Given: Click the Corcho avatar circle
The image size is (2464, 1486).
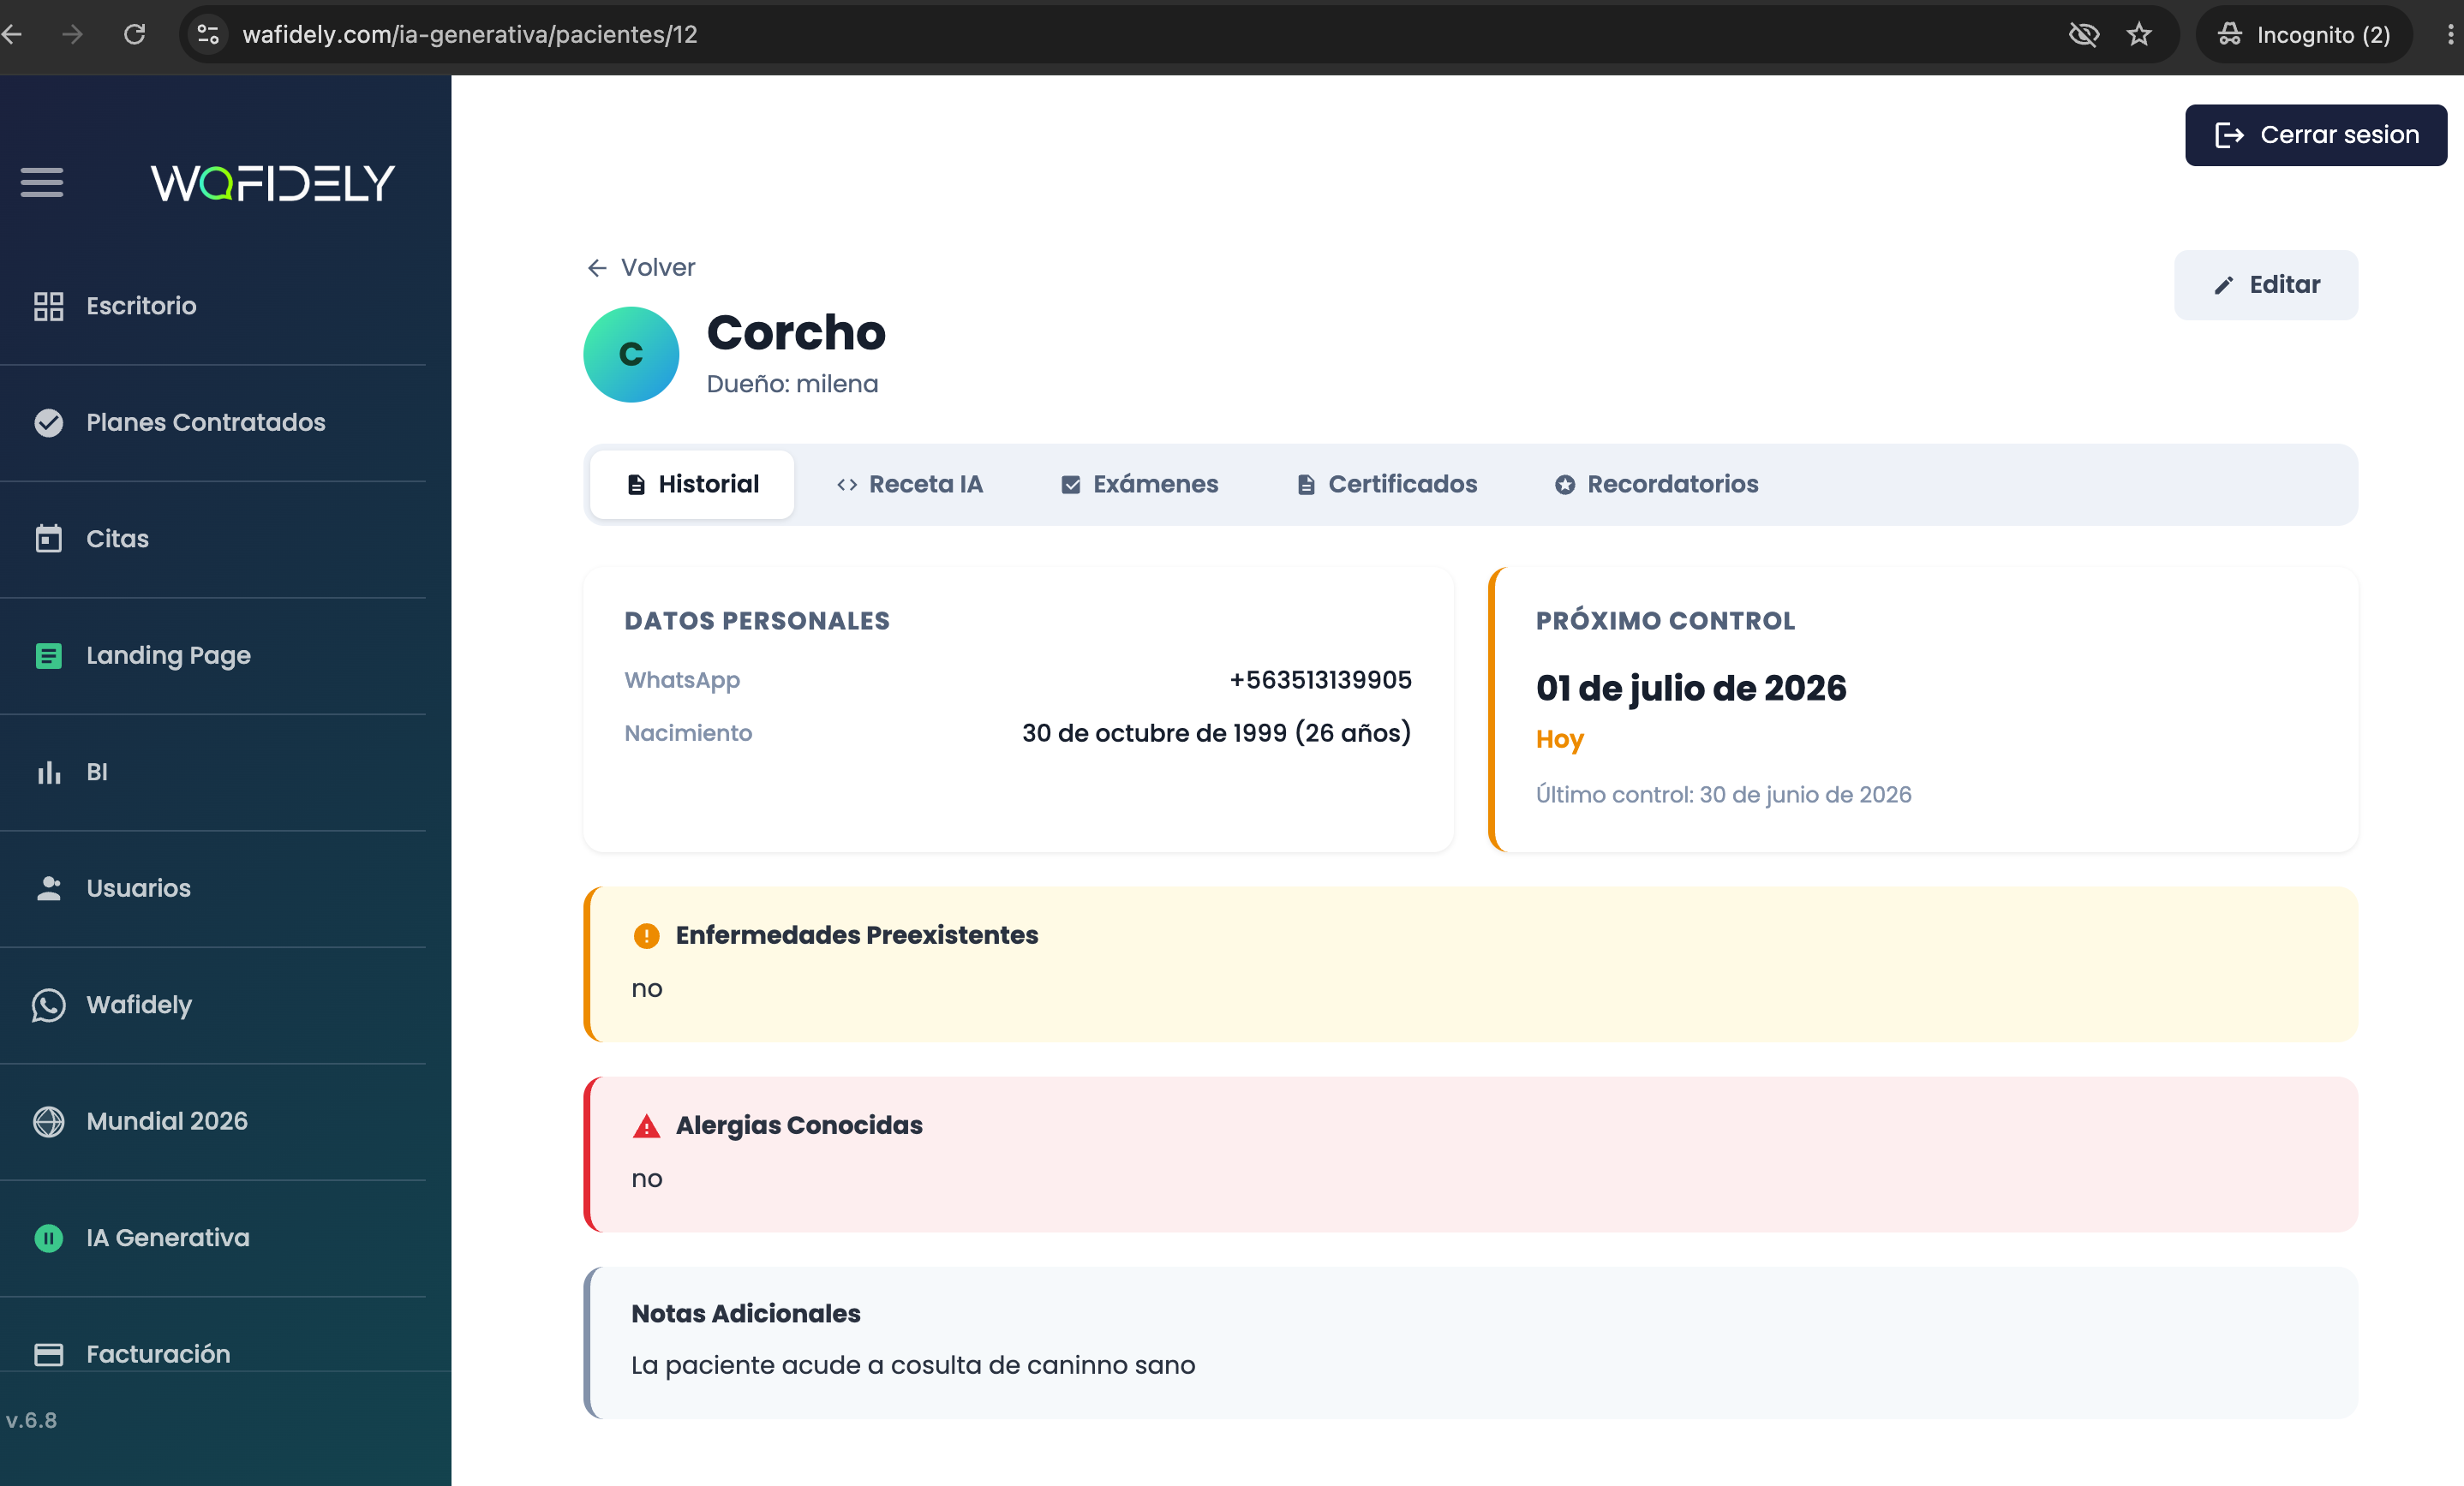Looking at the screenshot, I should click(x=631, y=354).
